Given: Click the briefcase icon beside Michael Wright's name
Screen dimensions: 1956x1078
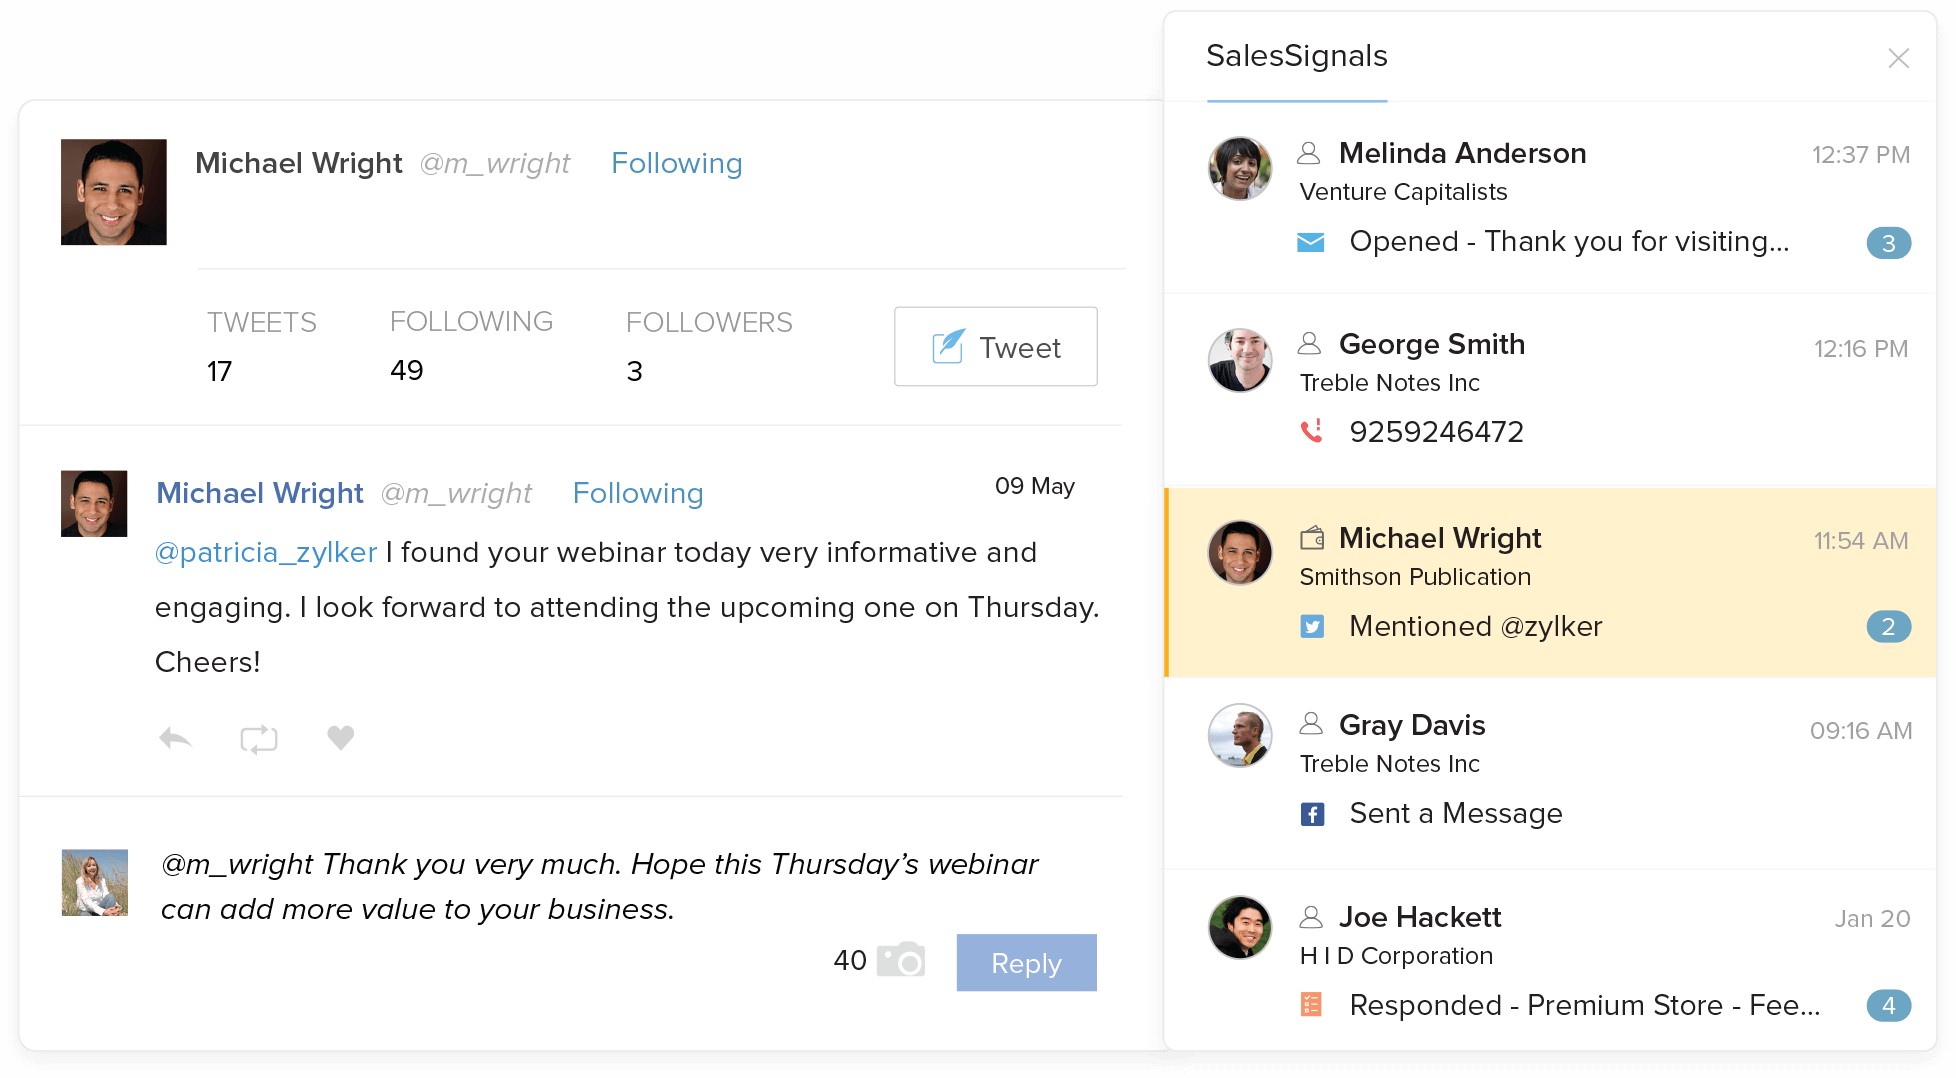Looking at the screenshot, I should [1313, 538].
